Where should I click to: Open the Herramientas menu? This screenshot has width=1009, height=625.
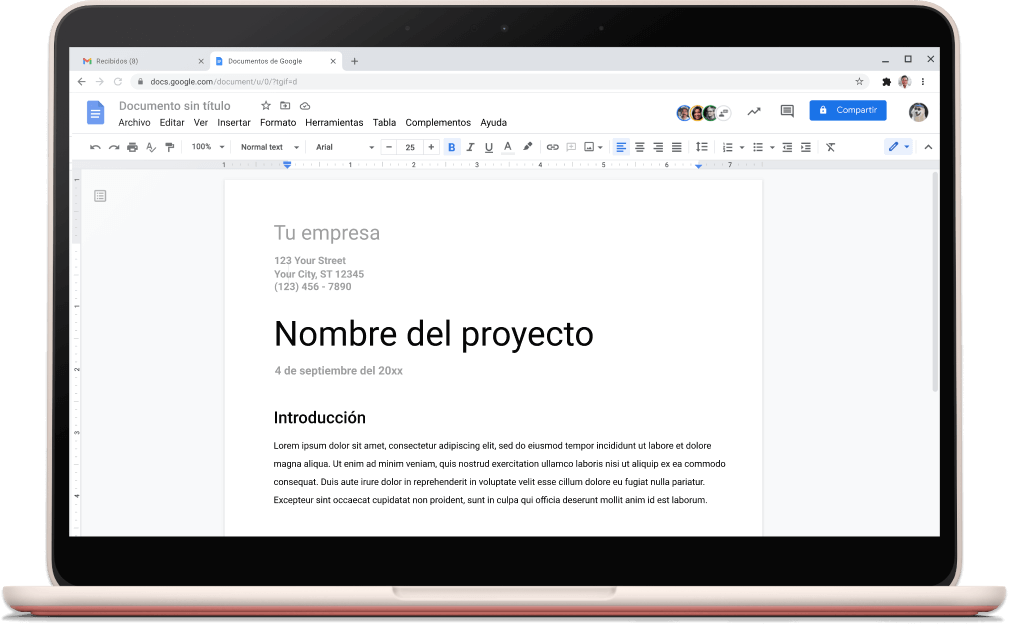click(x=334, y=122)
